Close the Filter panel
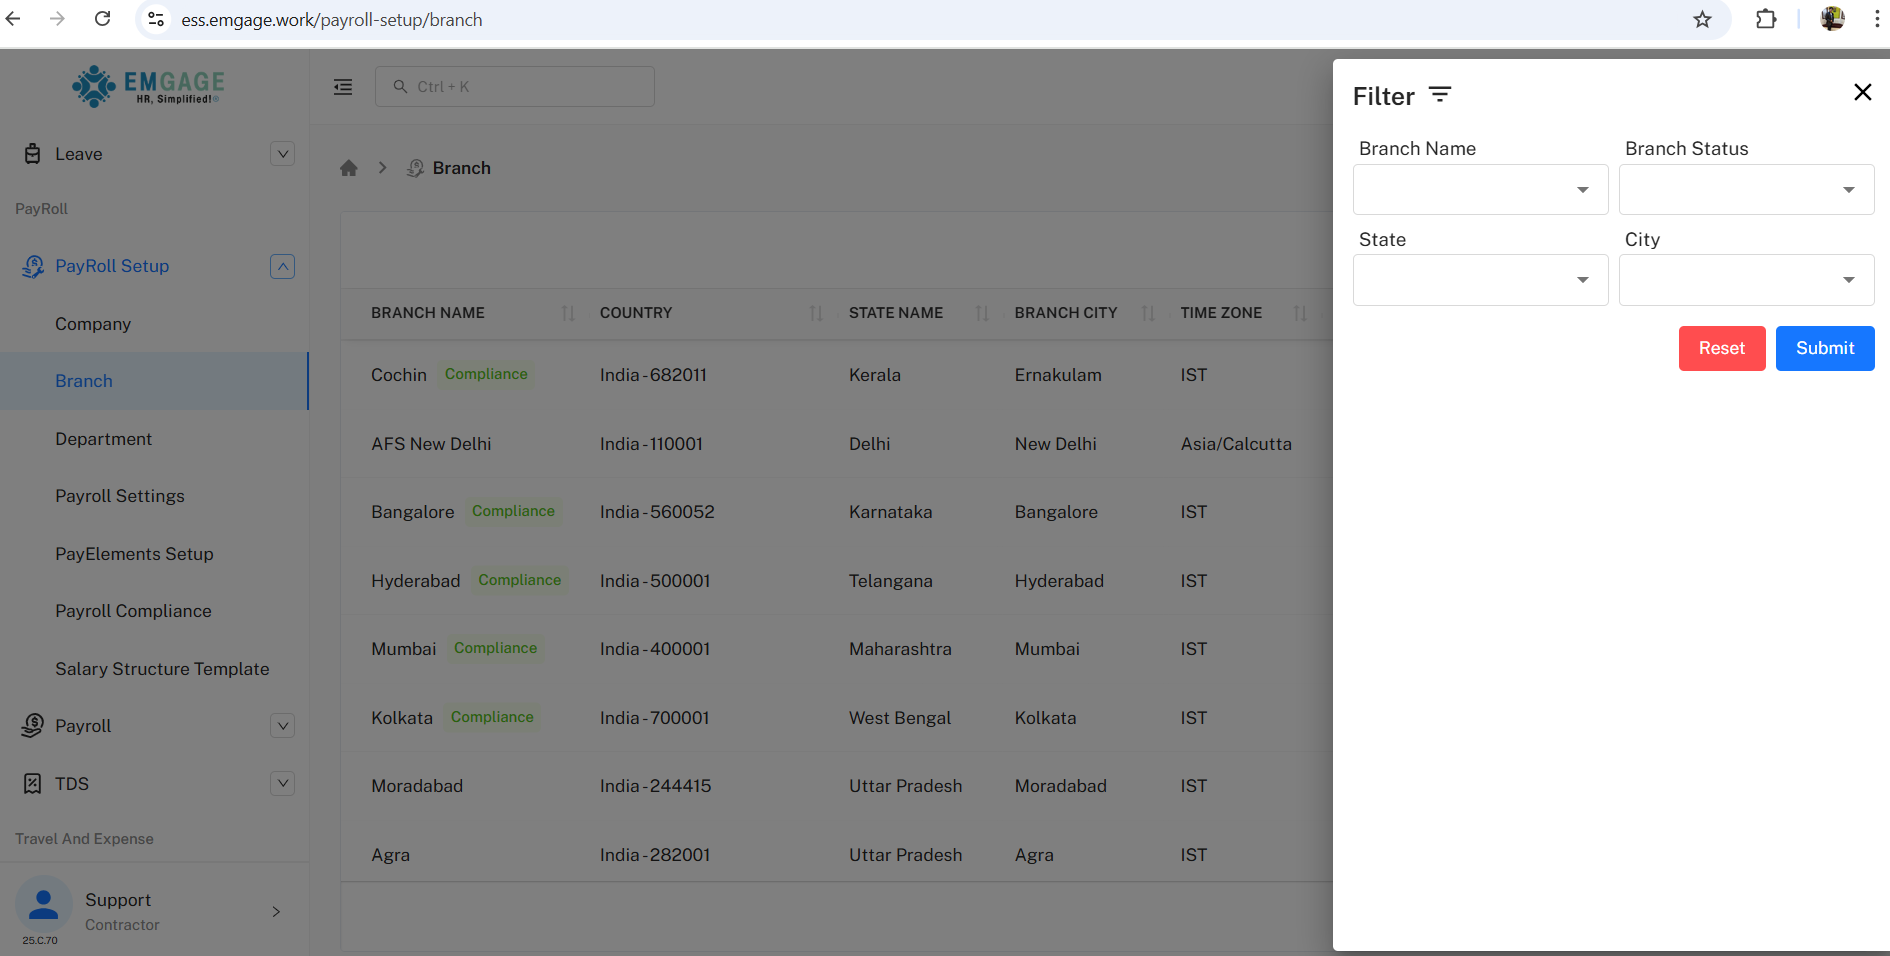The width and height of the screenshot is (1890, 956). coord(1862,93)
